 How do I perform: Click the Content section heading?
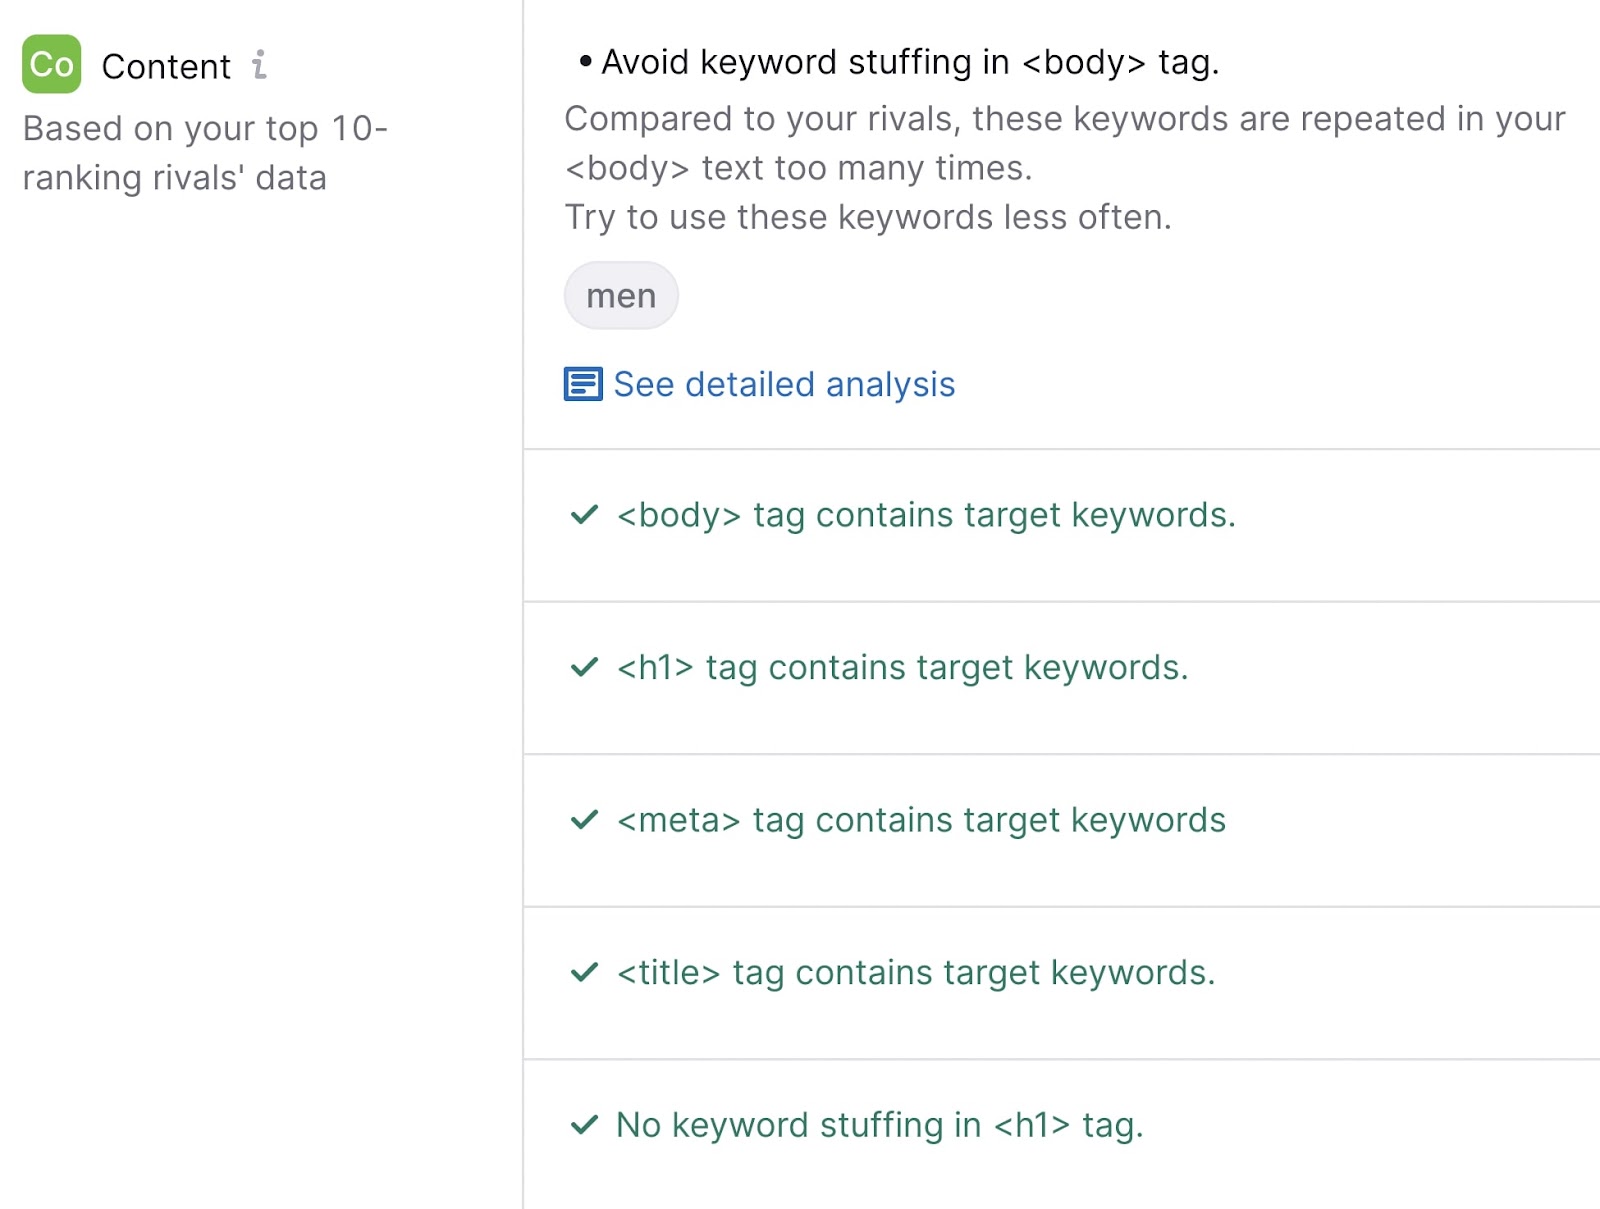click(x=166, y=66)
